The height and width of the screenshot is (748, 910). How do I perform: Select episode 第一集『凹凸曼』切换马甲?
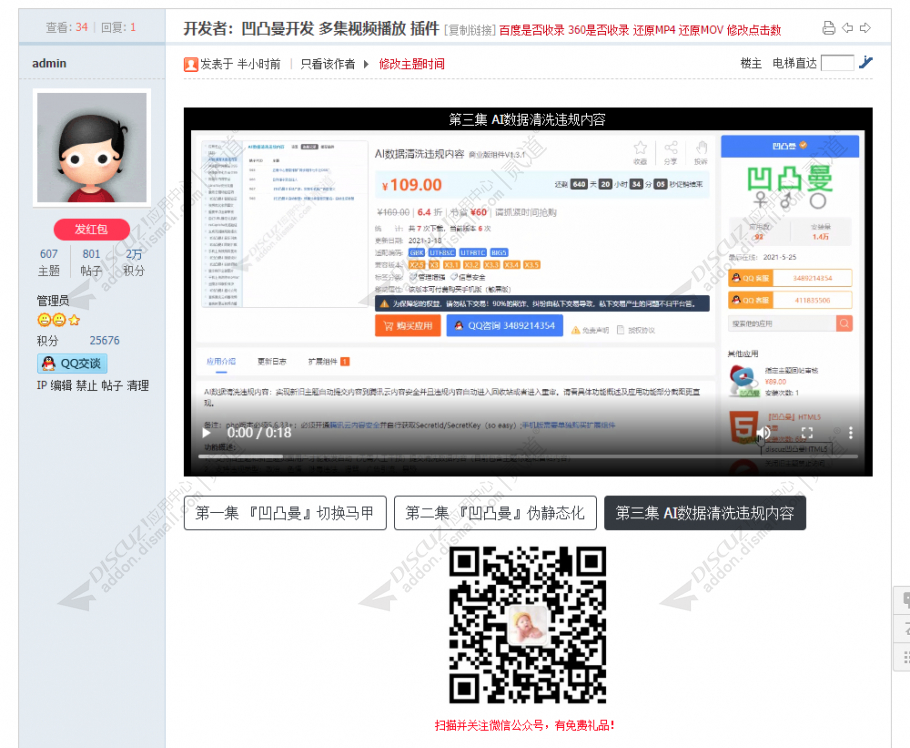coord(285,513)
